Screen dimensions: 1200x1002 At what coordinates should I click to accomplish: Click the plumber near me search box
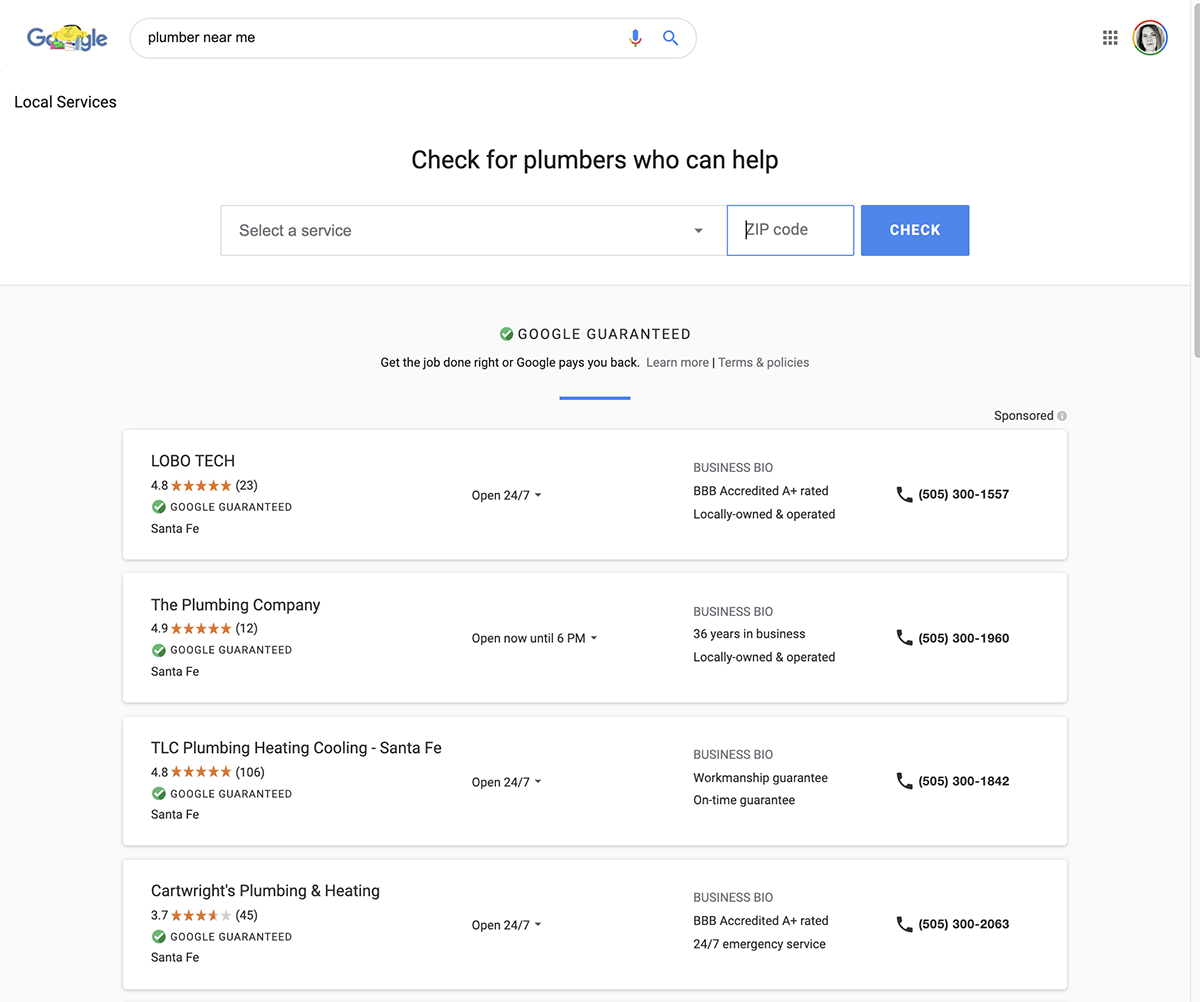[380, 38]
